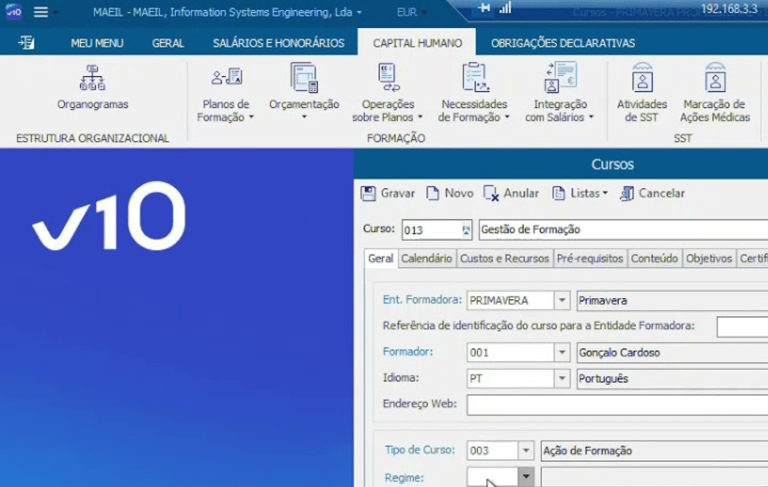Viewport: 768px width, 487px height.
Task: Click the pin icon in the remote bar
Action: click(x=484, y=8)
